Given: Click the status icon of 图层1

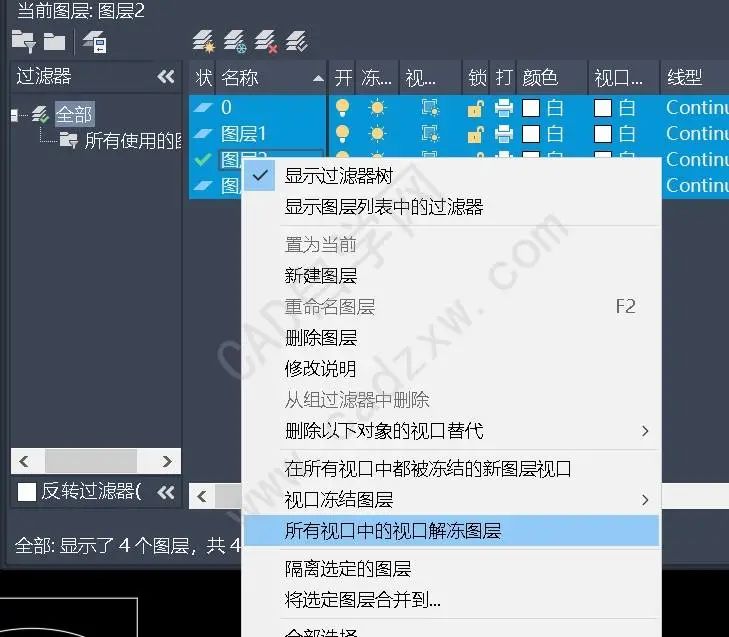Looking at the screenshot, I should [203, 134].
